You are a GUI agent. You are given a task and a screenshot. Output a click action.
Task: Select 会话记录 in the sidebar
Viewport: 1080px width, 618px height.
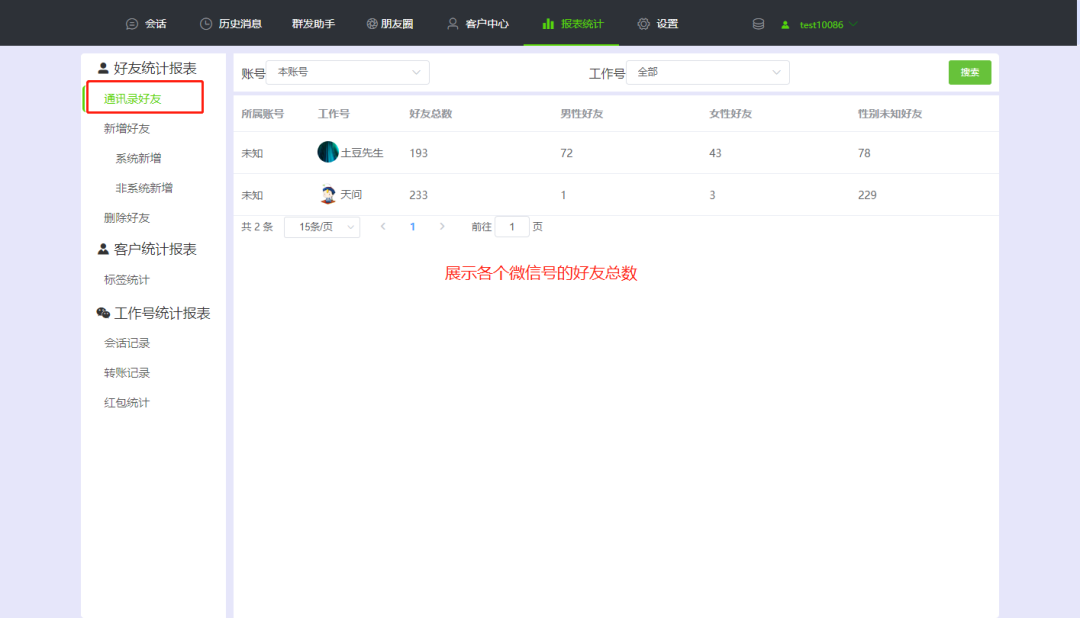point(127,343)
